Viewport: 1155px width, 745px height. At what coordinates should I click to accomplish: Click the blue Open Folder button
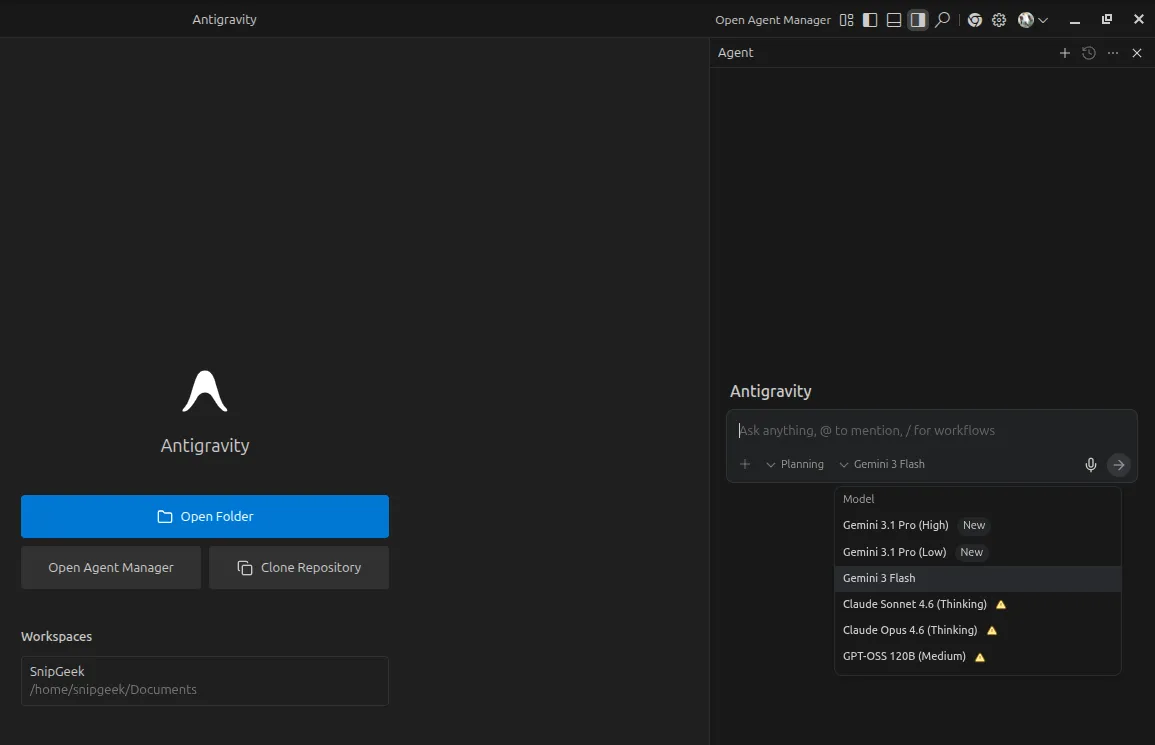[x=205, y=517]
